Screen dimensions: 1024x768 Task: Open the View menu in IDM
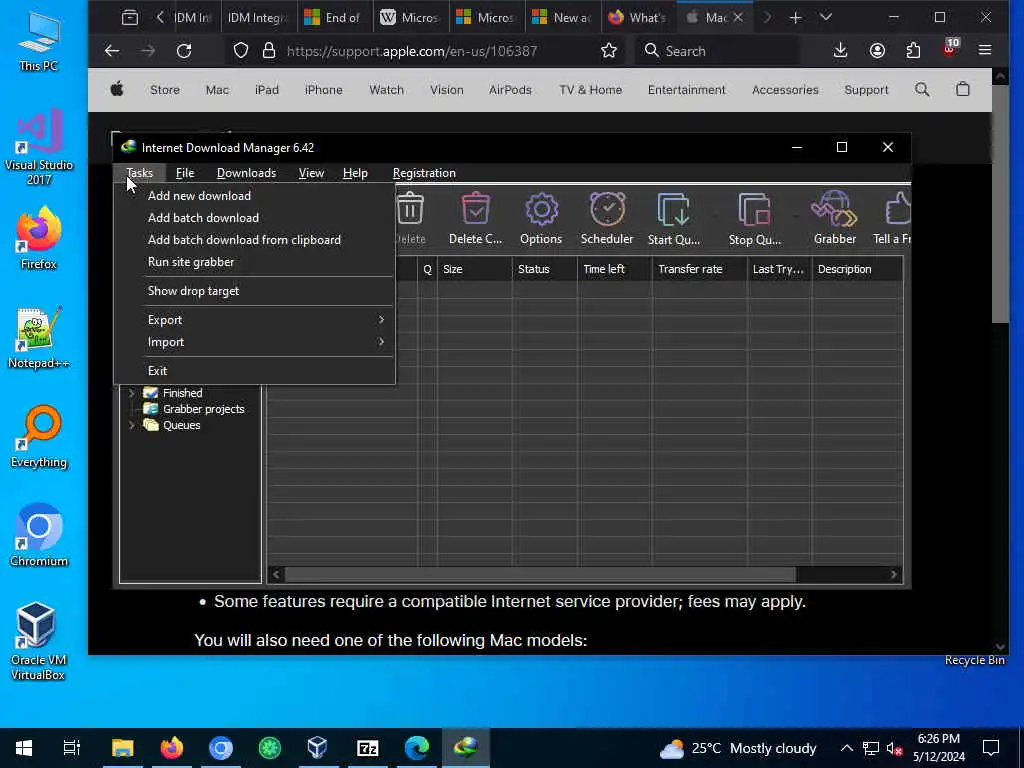311,173
